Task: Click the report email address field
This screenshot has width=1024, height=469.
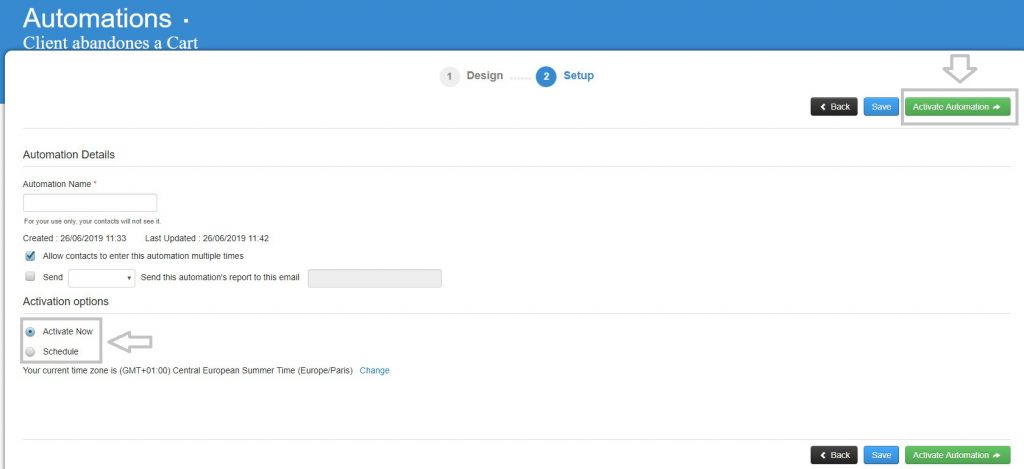Action: (375, 278)
